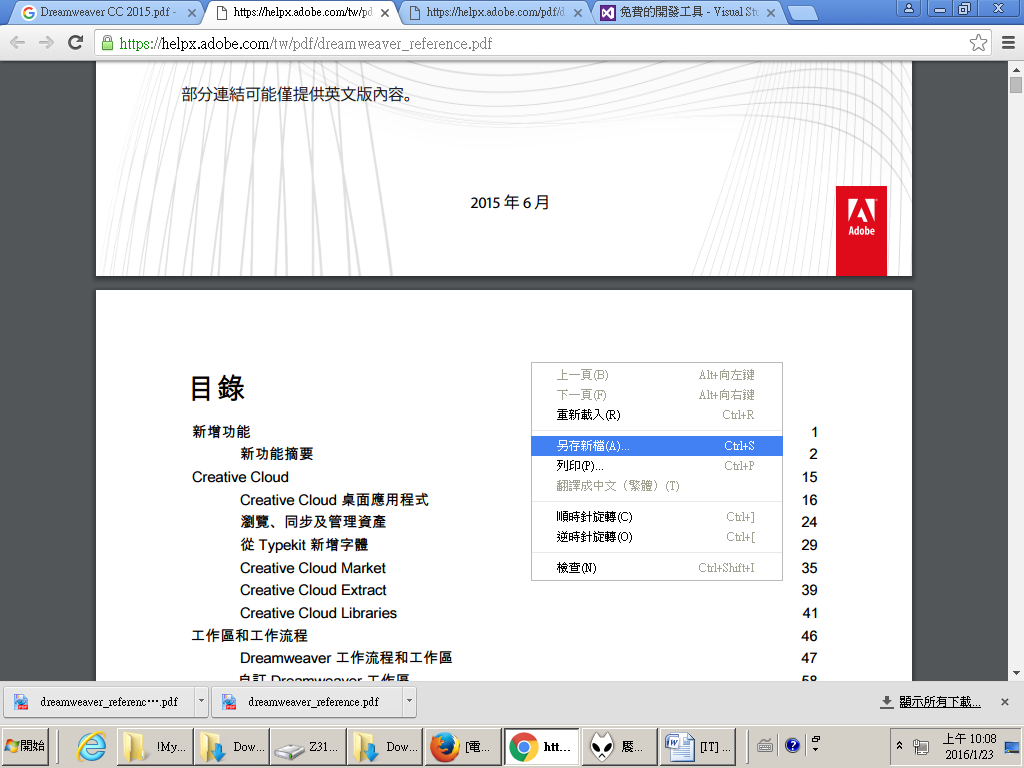Switch to the Word [IT] taskbar item
Viewport: 1024px width, 768px height.
697,746
